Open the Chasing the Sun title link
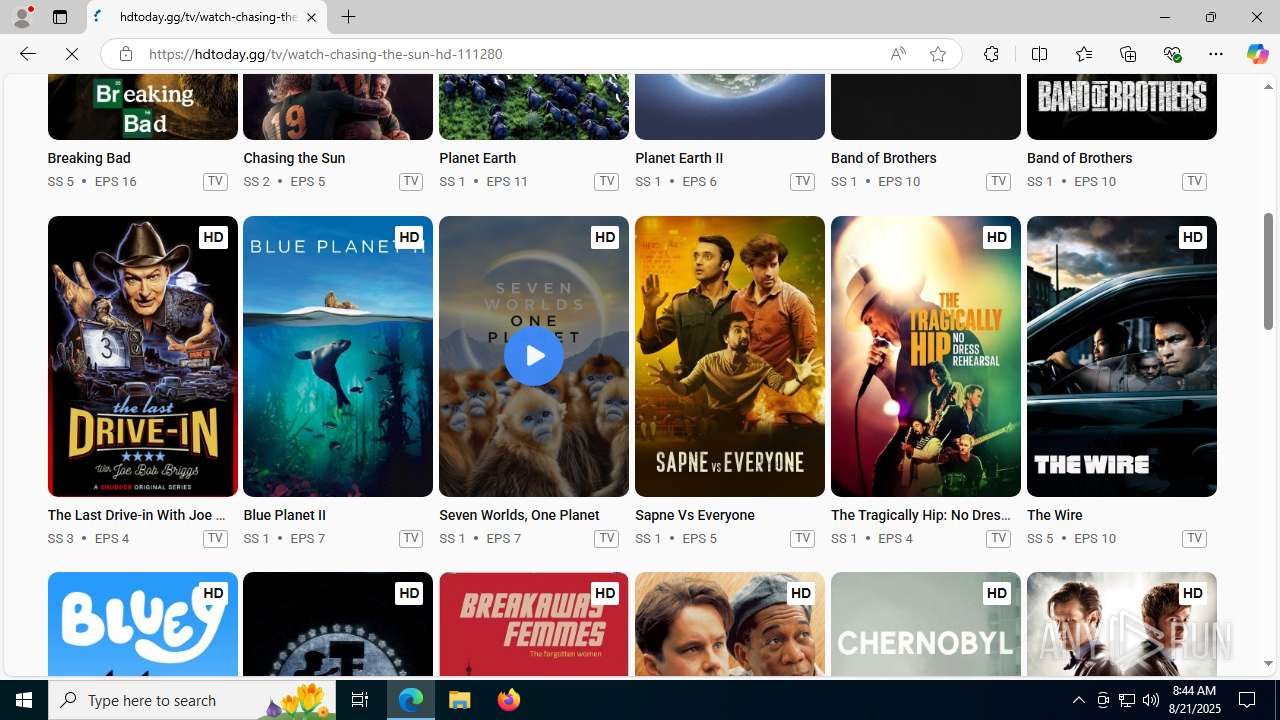 click(x=294, y=158)
